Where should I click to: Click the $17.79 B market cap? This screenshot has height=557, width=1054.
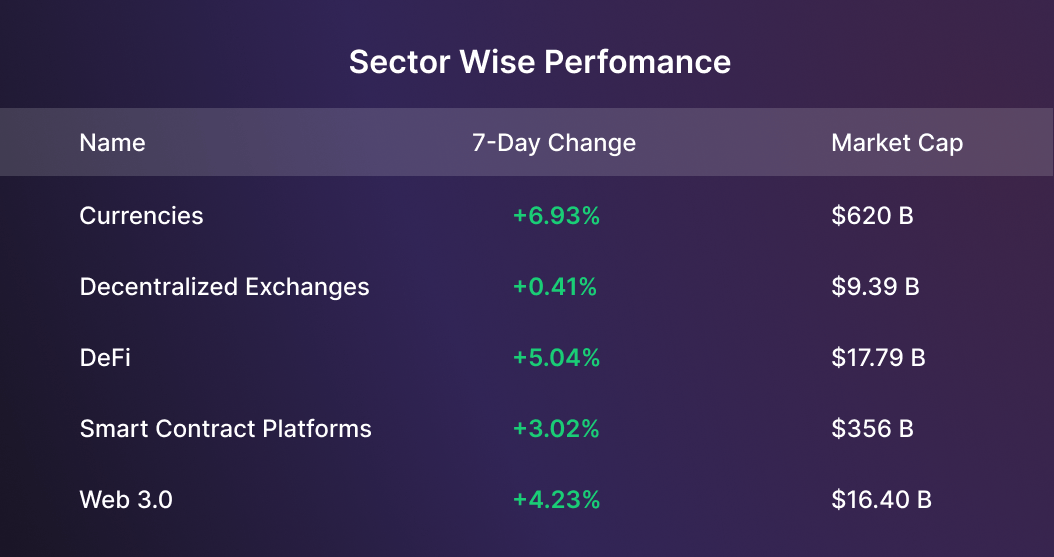coord(878,358)
